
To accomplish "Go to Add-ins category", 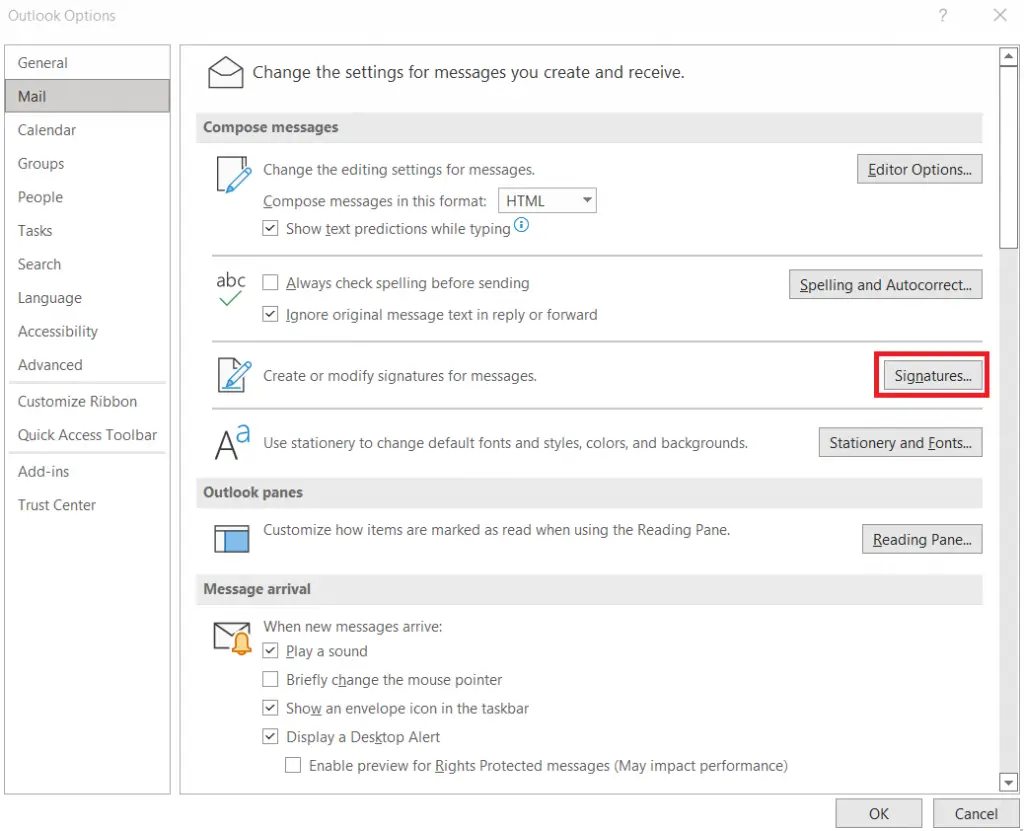I will click(88, 471).
